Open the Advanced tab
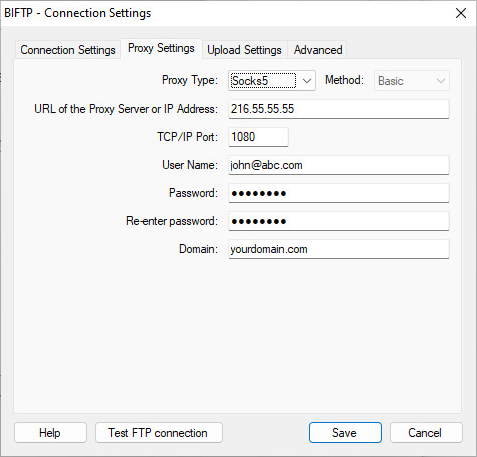 click(x=318, y=50)
